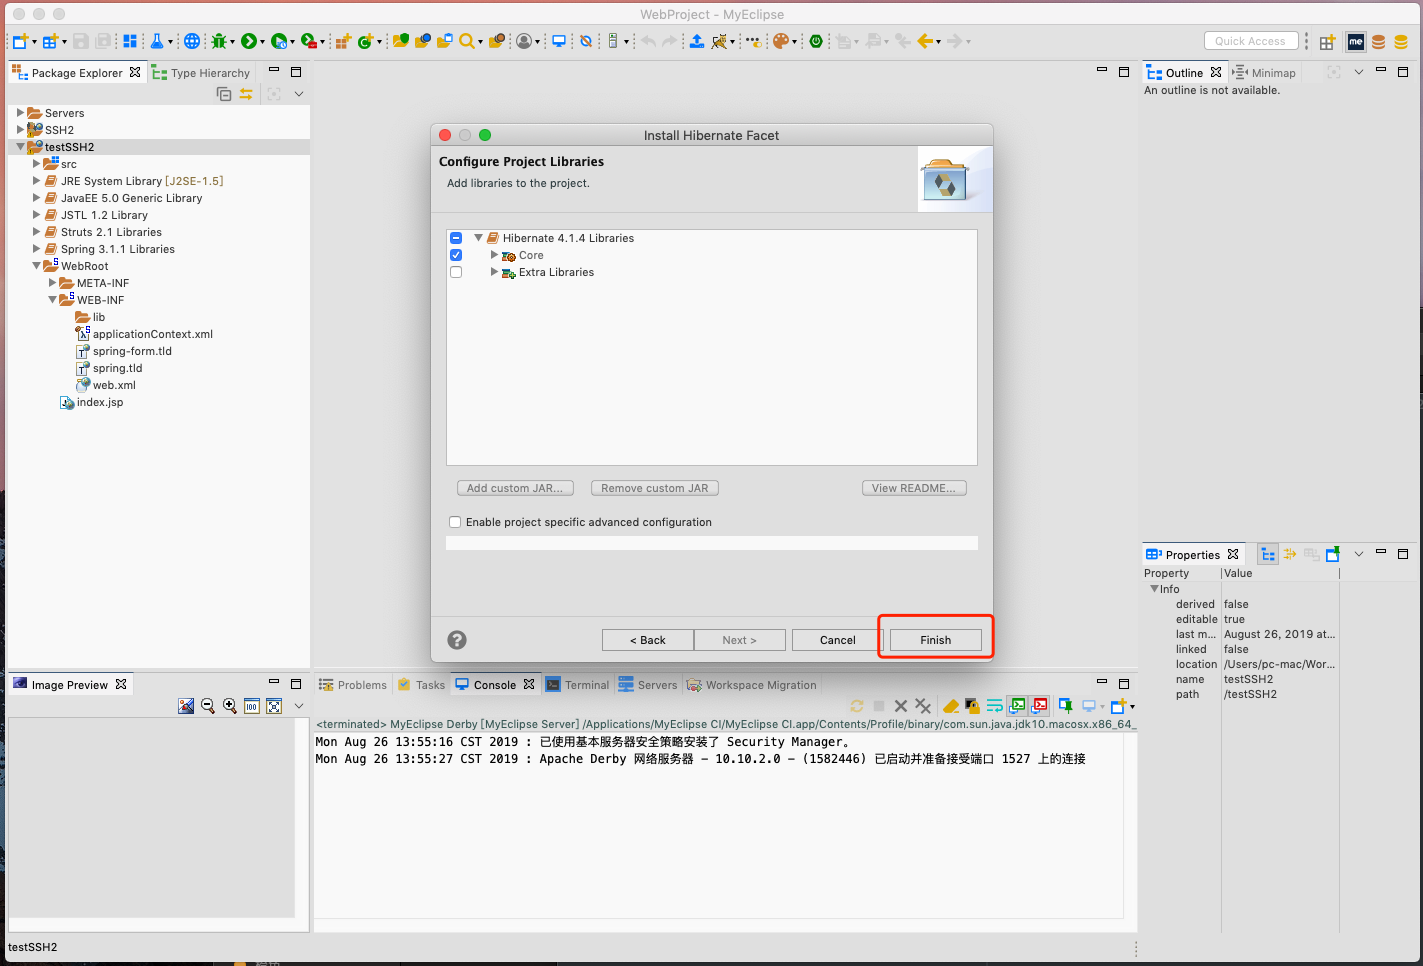Click the Remove custom JAR button
Screen dimensions: 1423x966
655,488
